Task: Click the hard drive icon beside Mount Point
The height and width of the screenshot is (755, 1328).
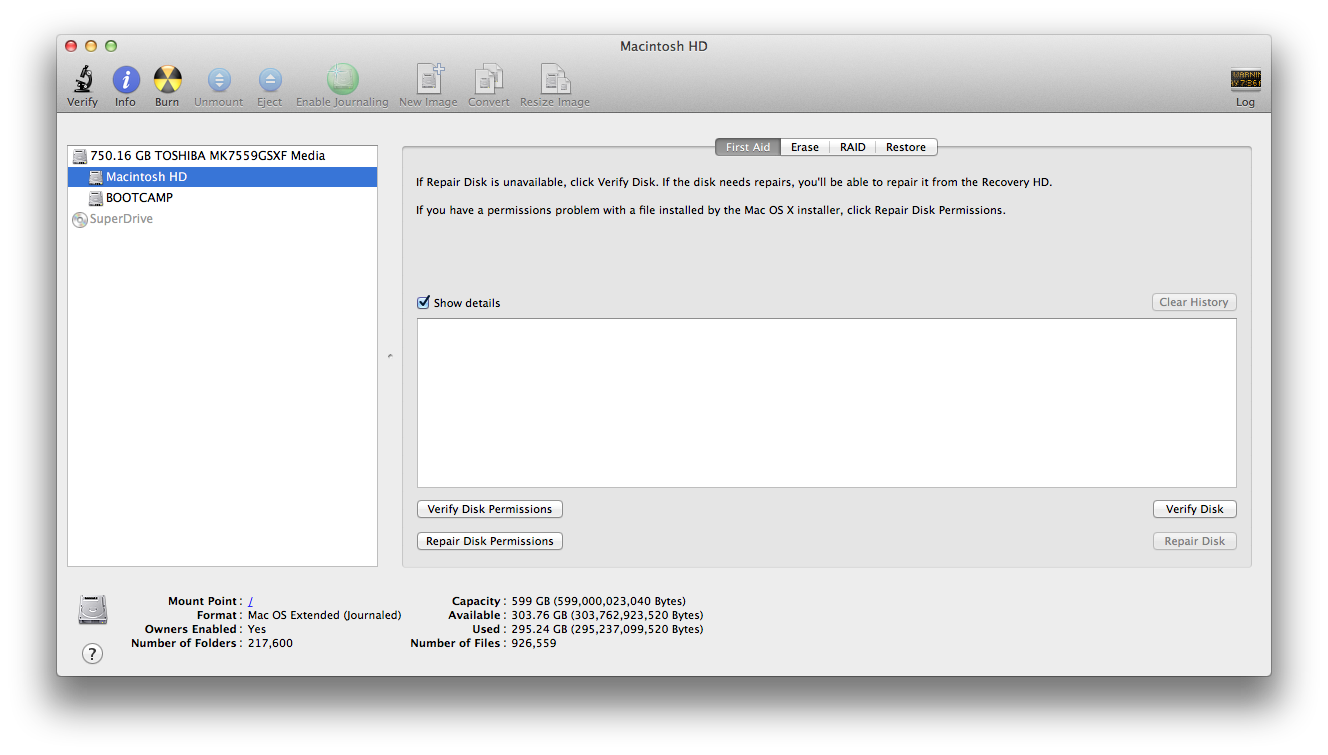Action: [92, 609]
